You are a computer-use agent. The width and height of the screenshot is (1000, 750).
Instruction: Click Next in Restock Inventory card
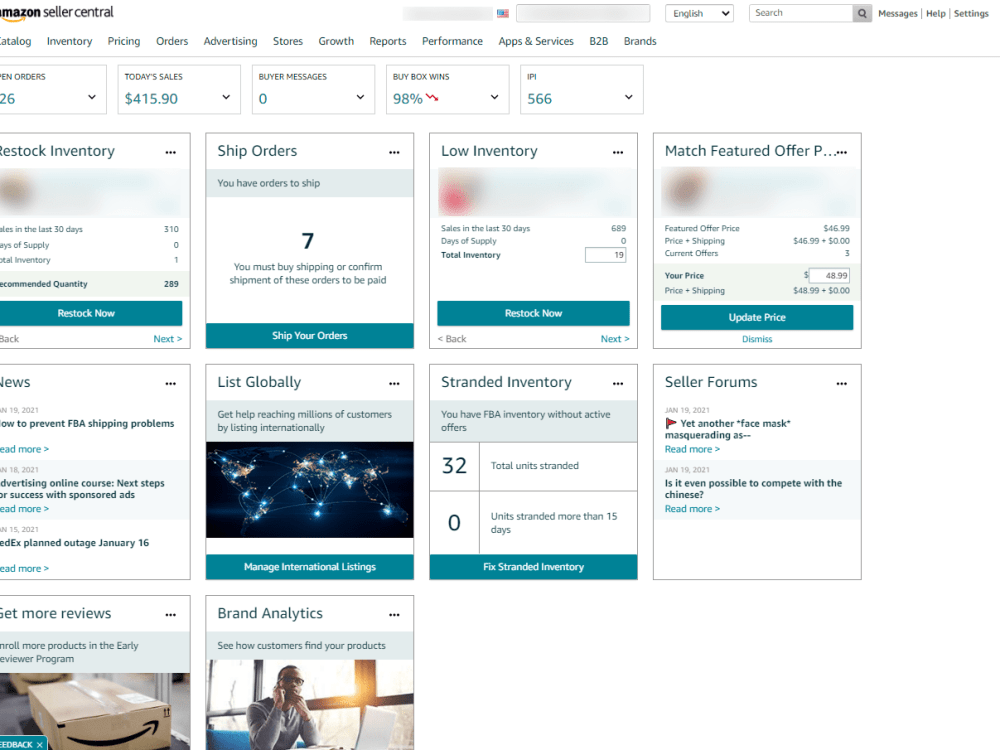click(x=168, y=339)
